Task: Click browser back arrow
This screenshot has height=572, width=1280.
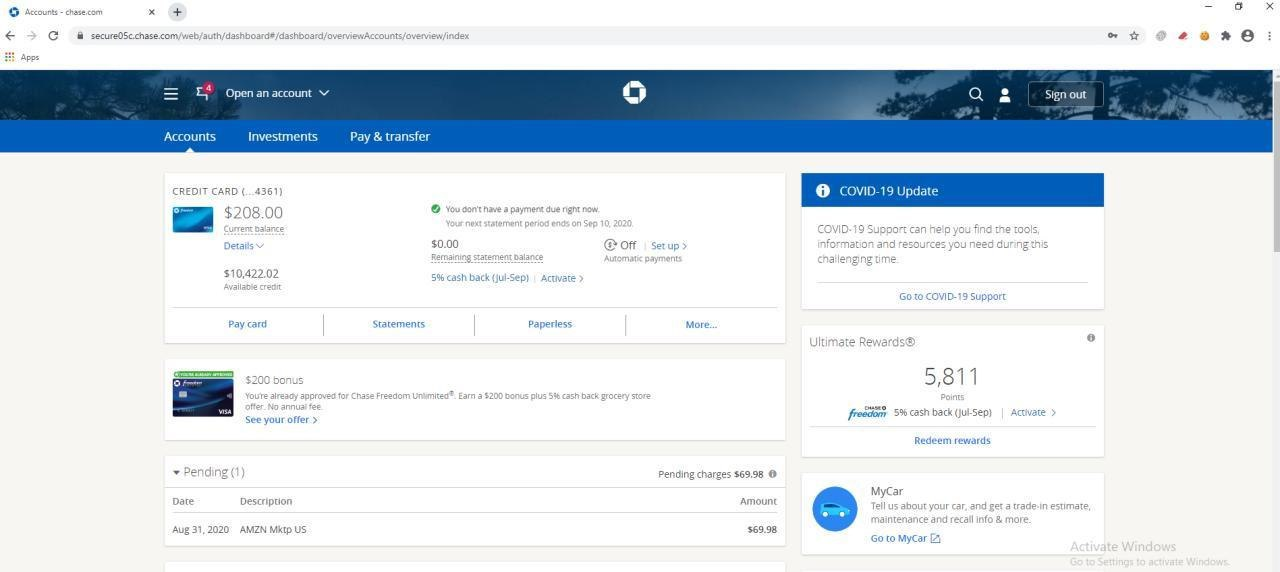Action: click(10, 36)
